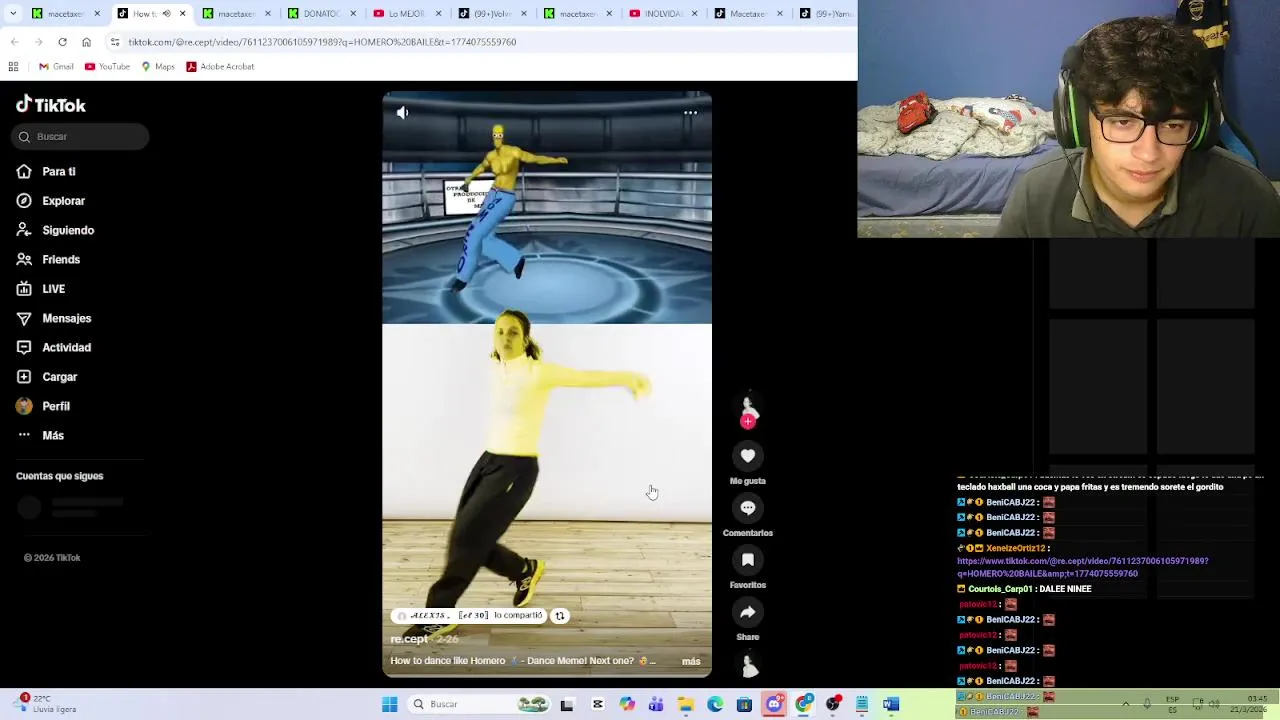The image size is (1280, 720).
Task: Open the tab search dropdown arrow
Action: 14,14
